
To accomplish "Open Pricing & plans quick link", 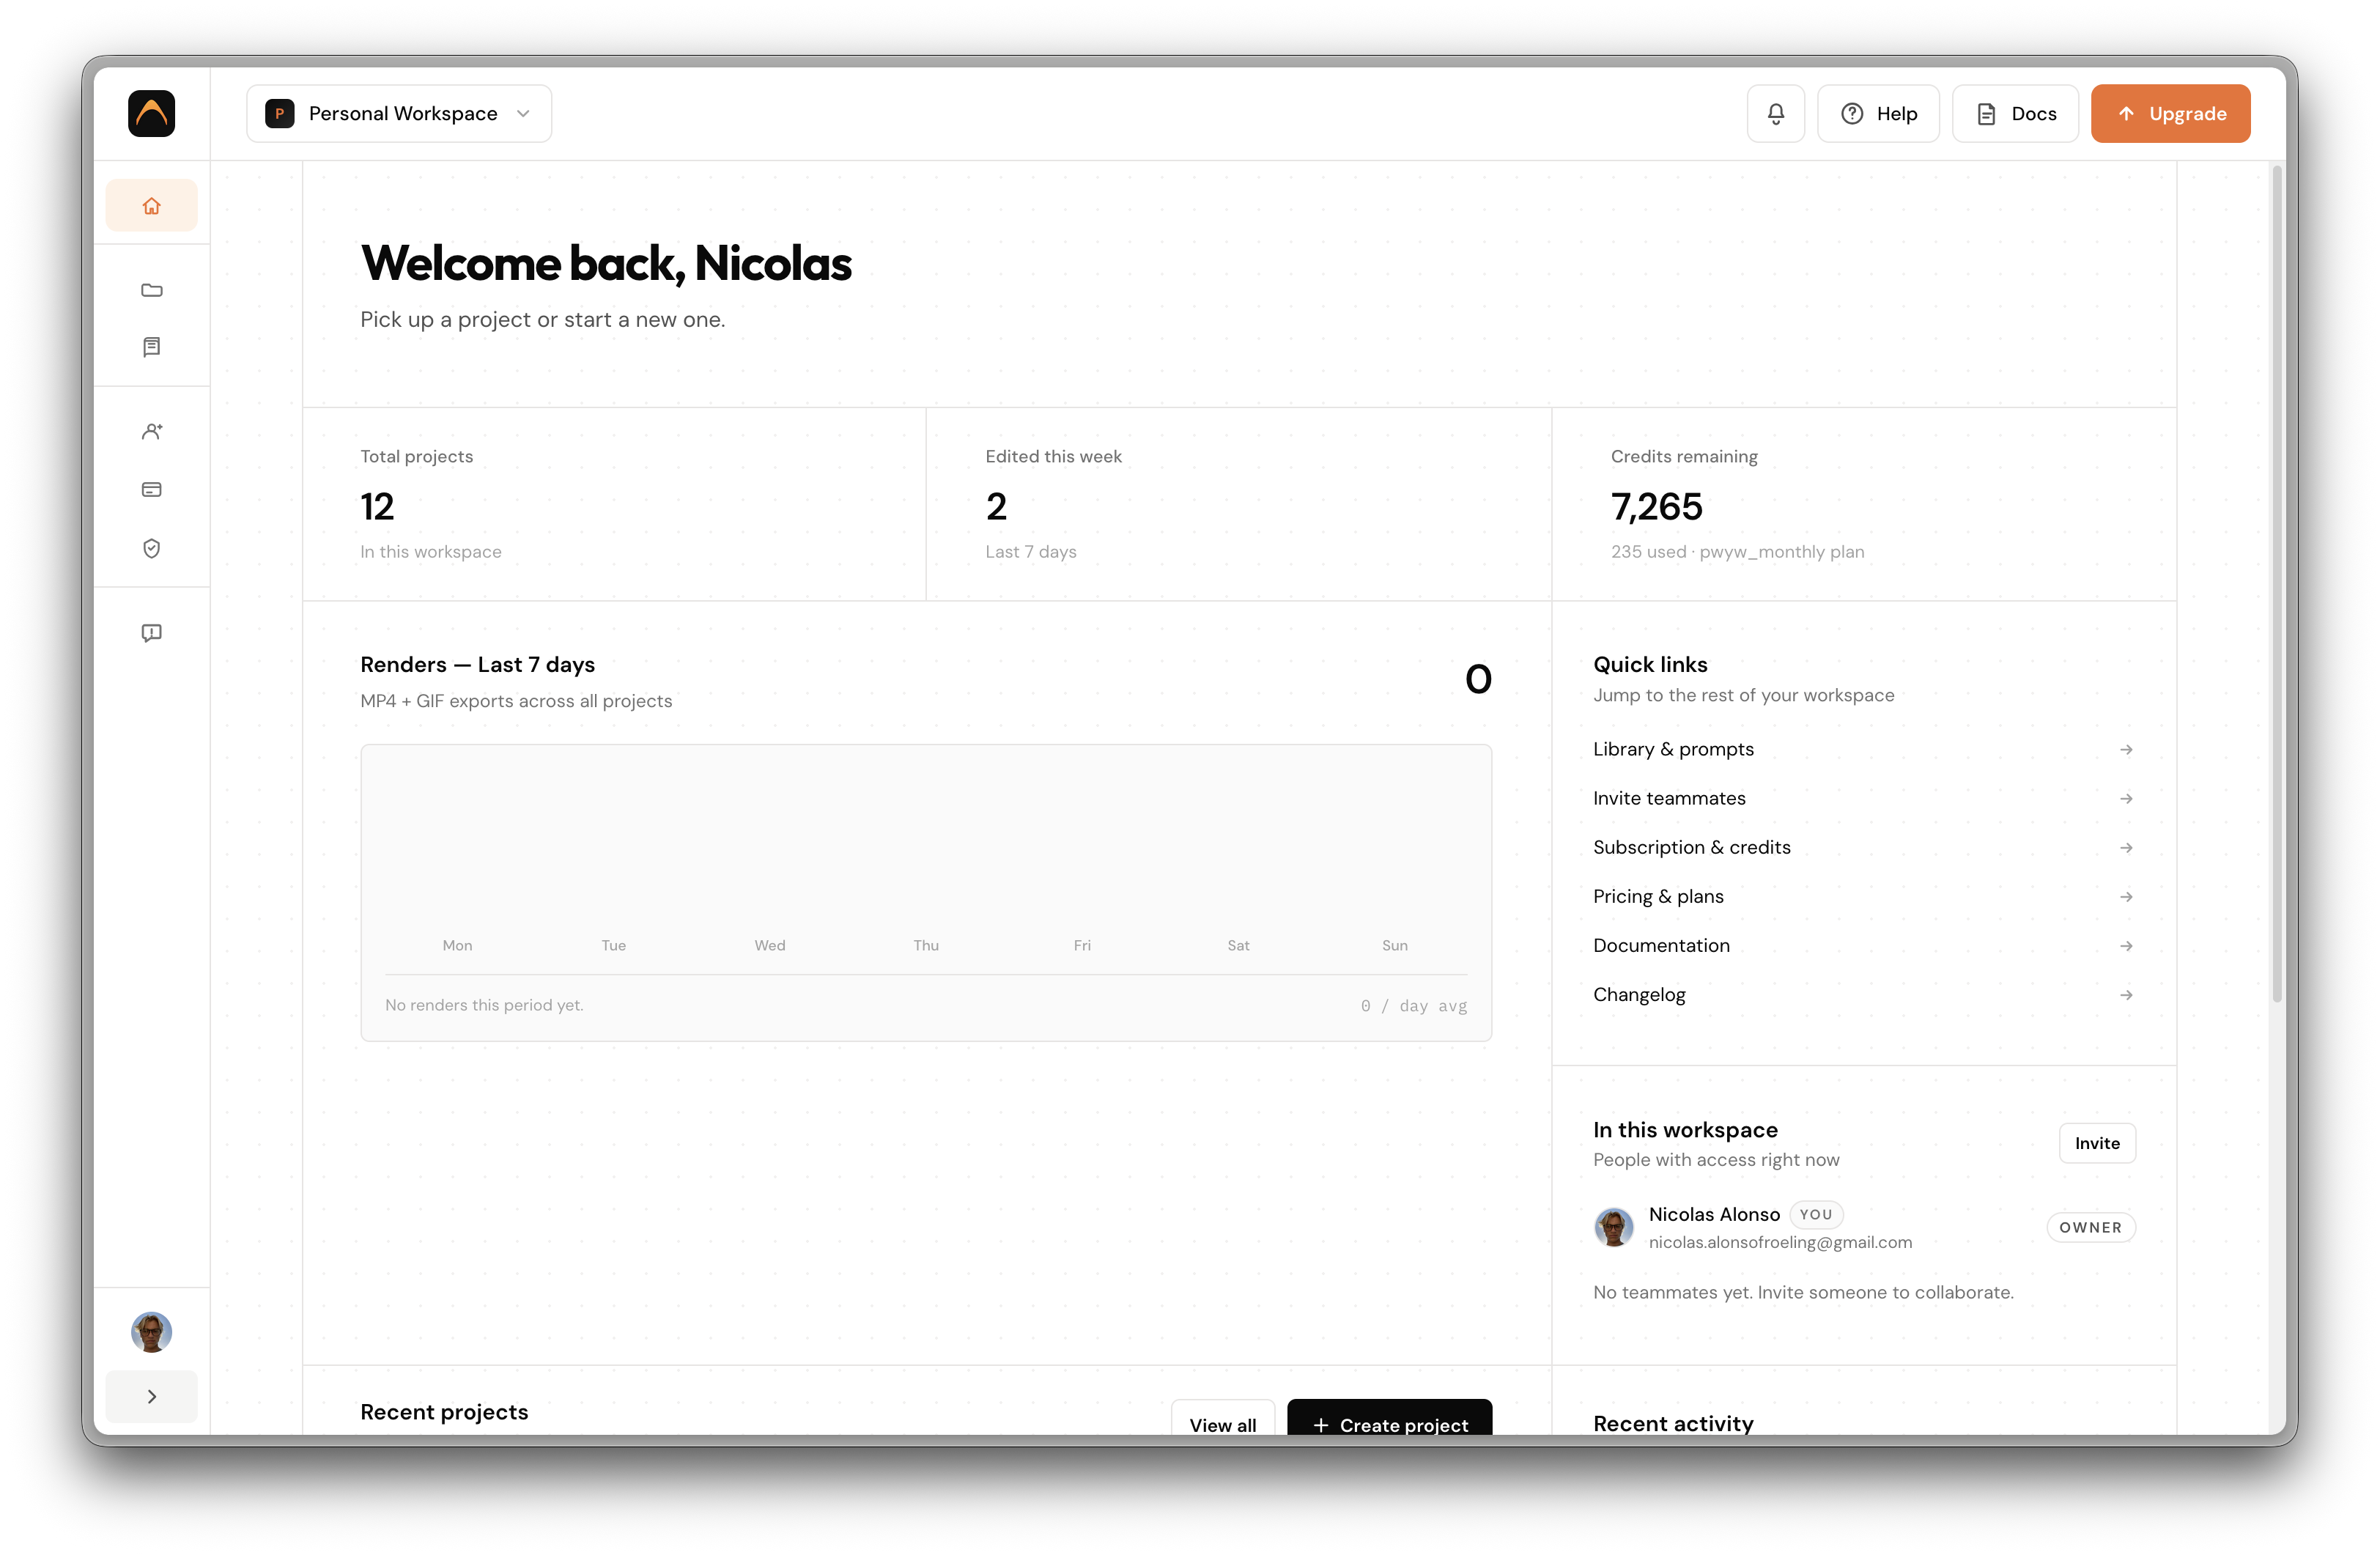I will pyautogui.click(x=1864, y=896).
